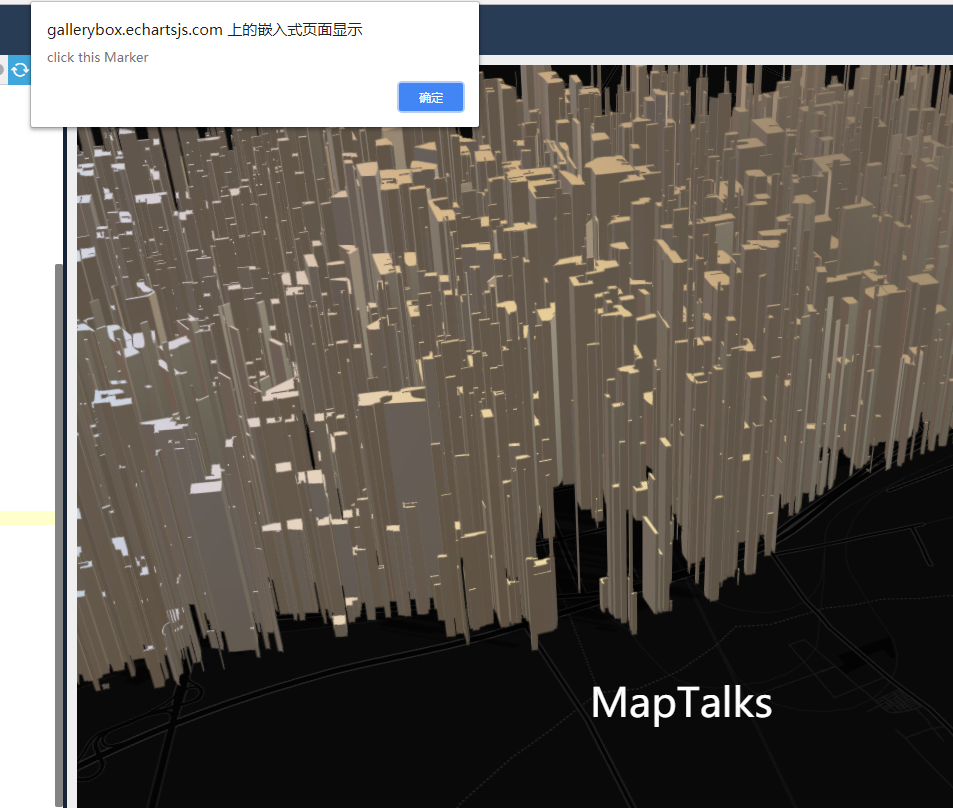
Task: Click the gray circle icon beside the refresh button
Action: click(x=4, y=70)
